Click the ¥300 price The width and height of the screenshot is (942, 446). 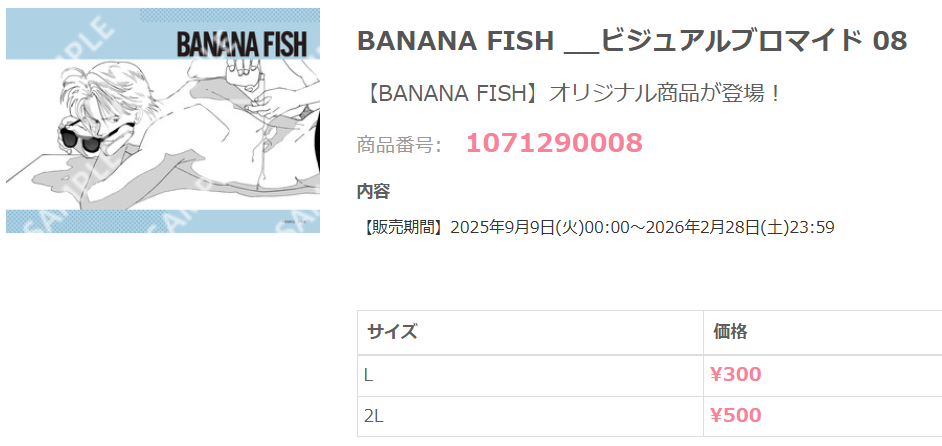(x=735, y=375)
